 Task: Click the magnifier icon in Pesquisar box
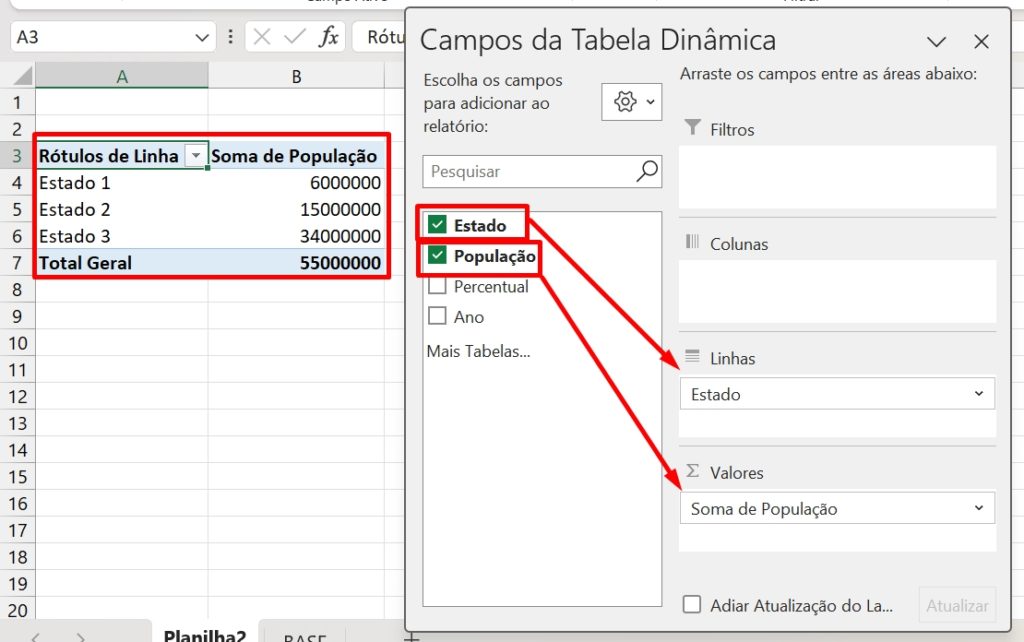[x=646, y=171]
